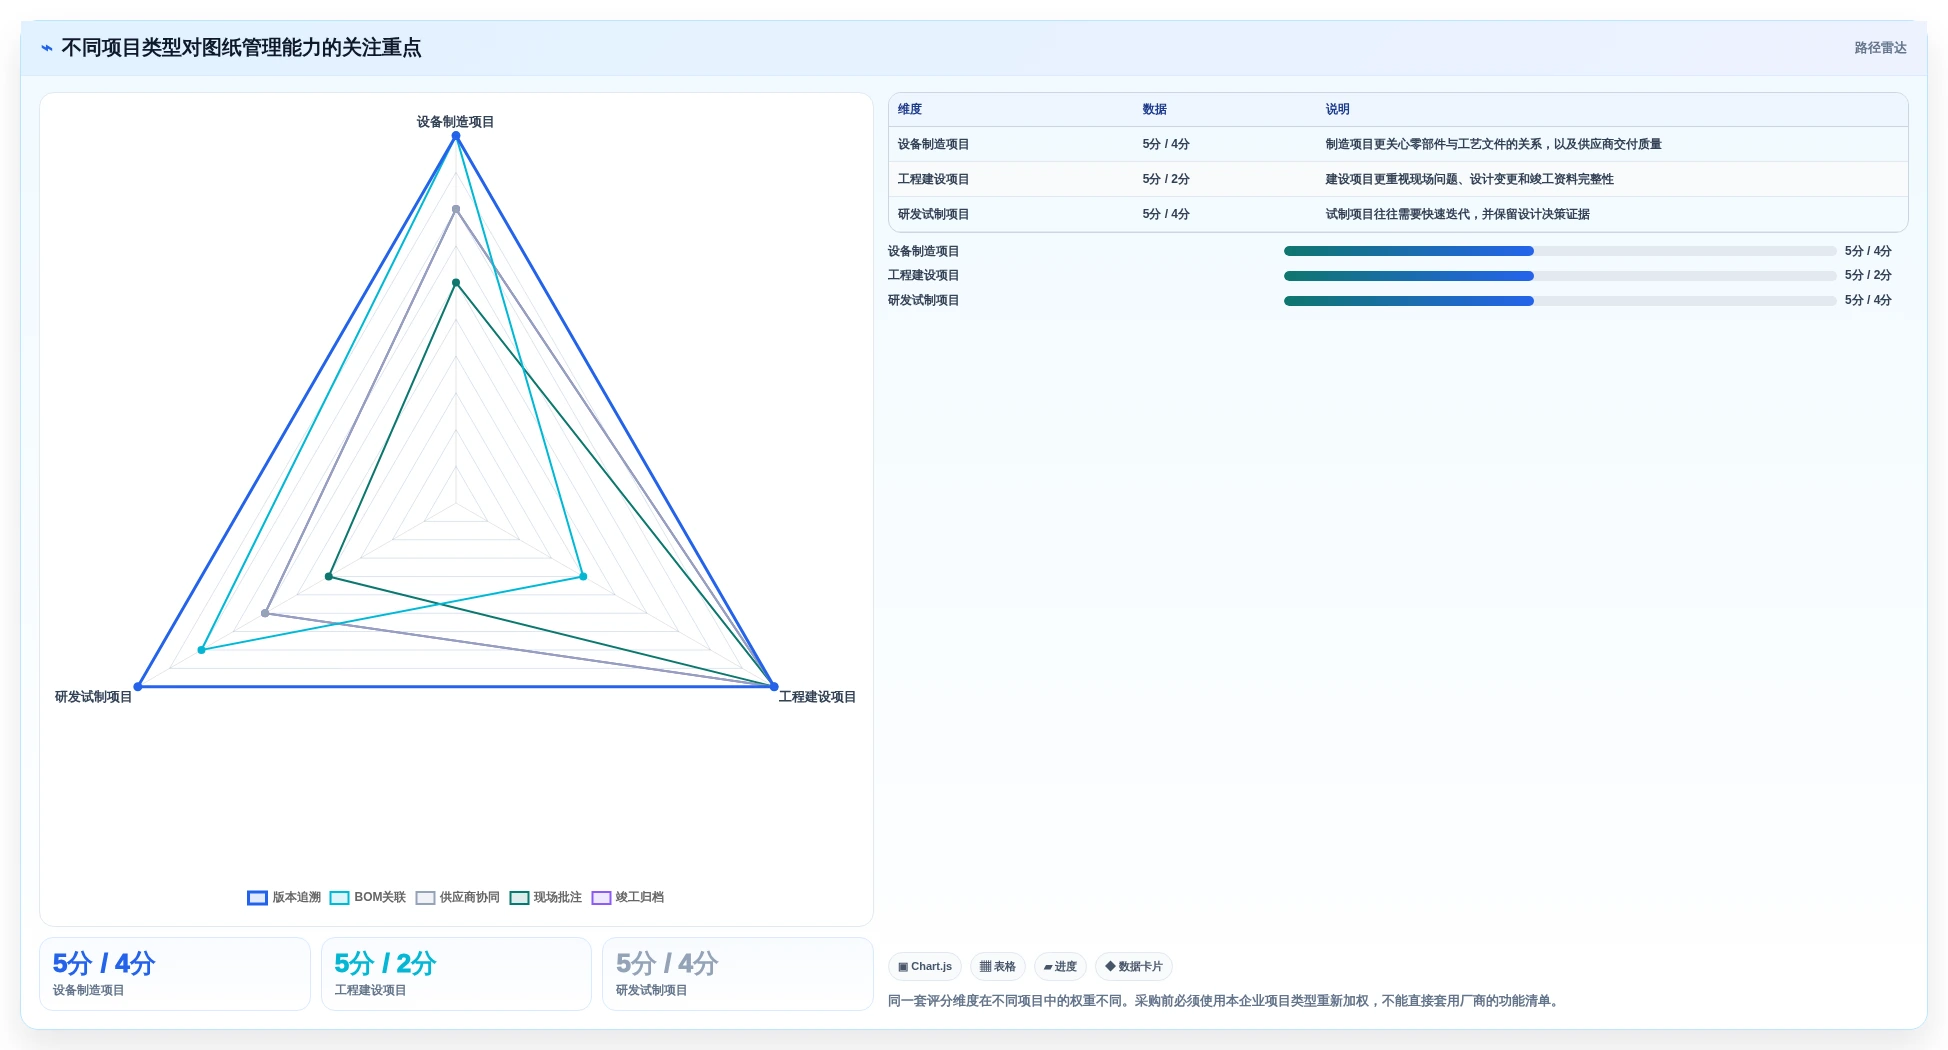Click the 工程建设项目 radar axis label
Screen dimensions: 1948x1050
pos(817,697)
